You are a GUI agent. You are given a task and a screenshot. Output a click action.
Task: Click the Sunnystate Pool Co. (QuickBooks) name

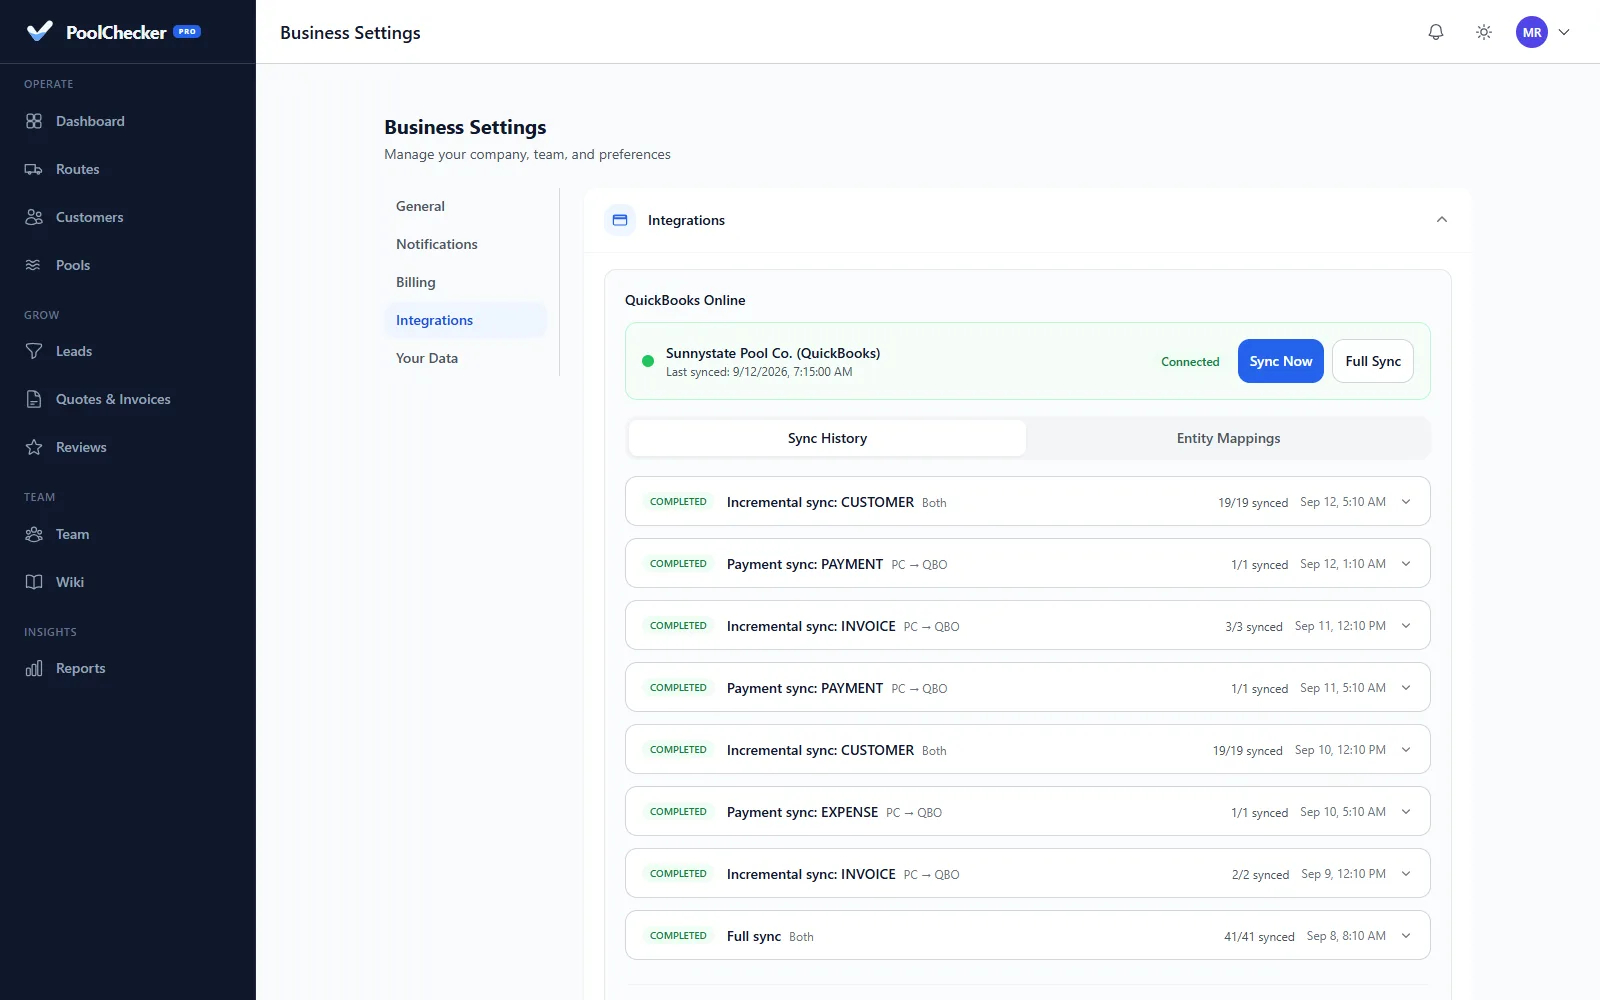773,353
